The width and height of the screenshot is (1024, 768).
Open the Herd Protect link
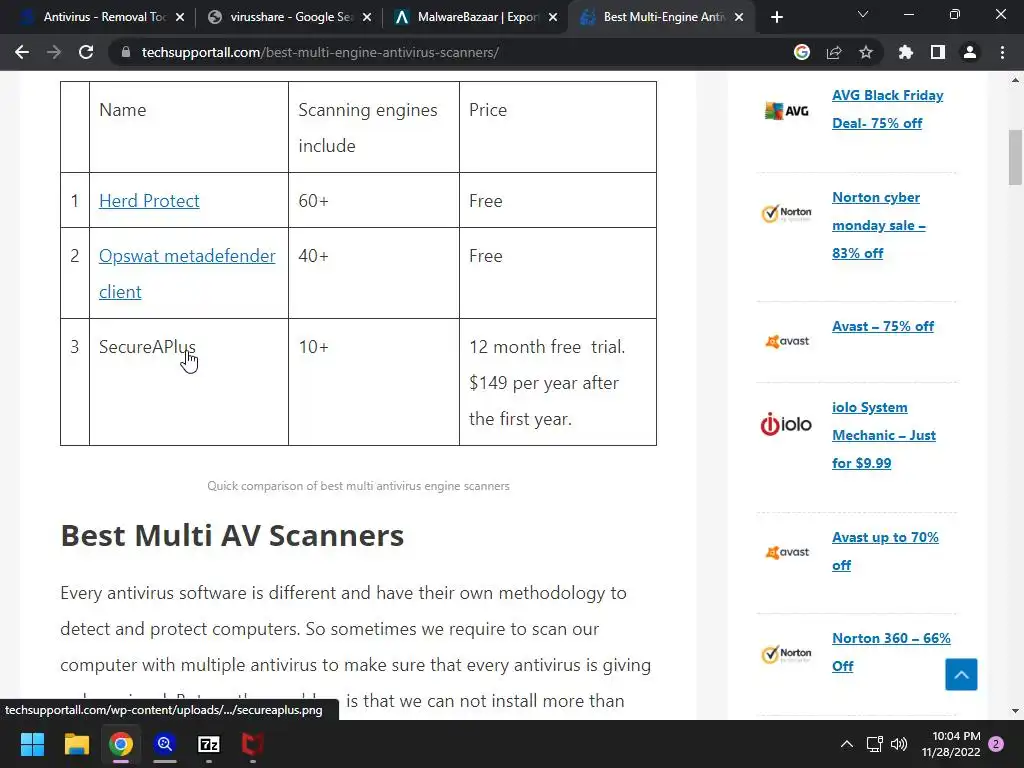[x=149, y=200]
